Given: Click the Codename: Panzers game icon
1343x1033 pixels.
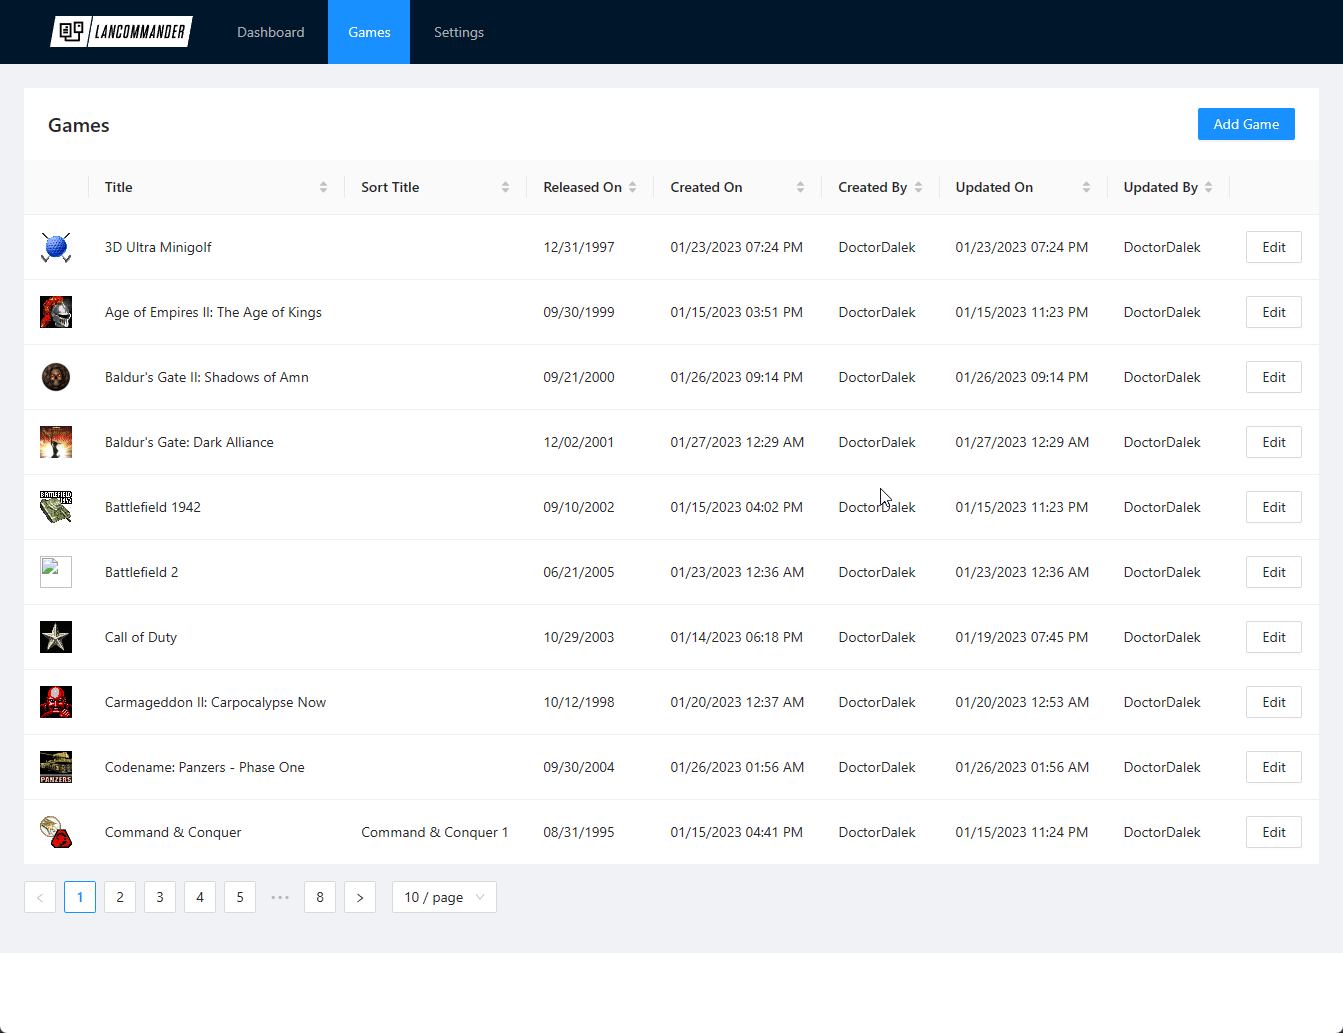Looking at the screenshot, I should [x=56, y=767].
